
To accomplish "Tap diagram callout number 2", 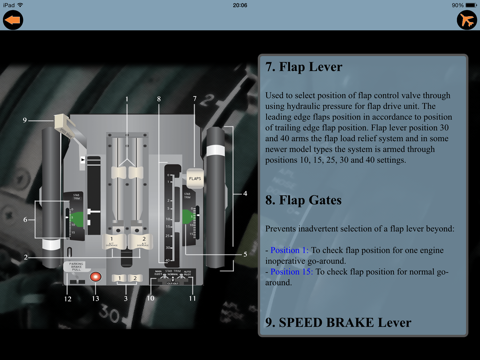I will pyautogui.click(x=26, y=257).
